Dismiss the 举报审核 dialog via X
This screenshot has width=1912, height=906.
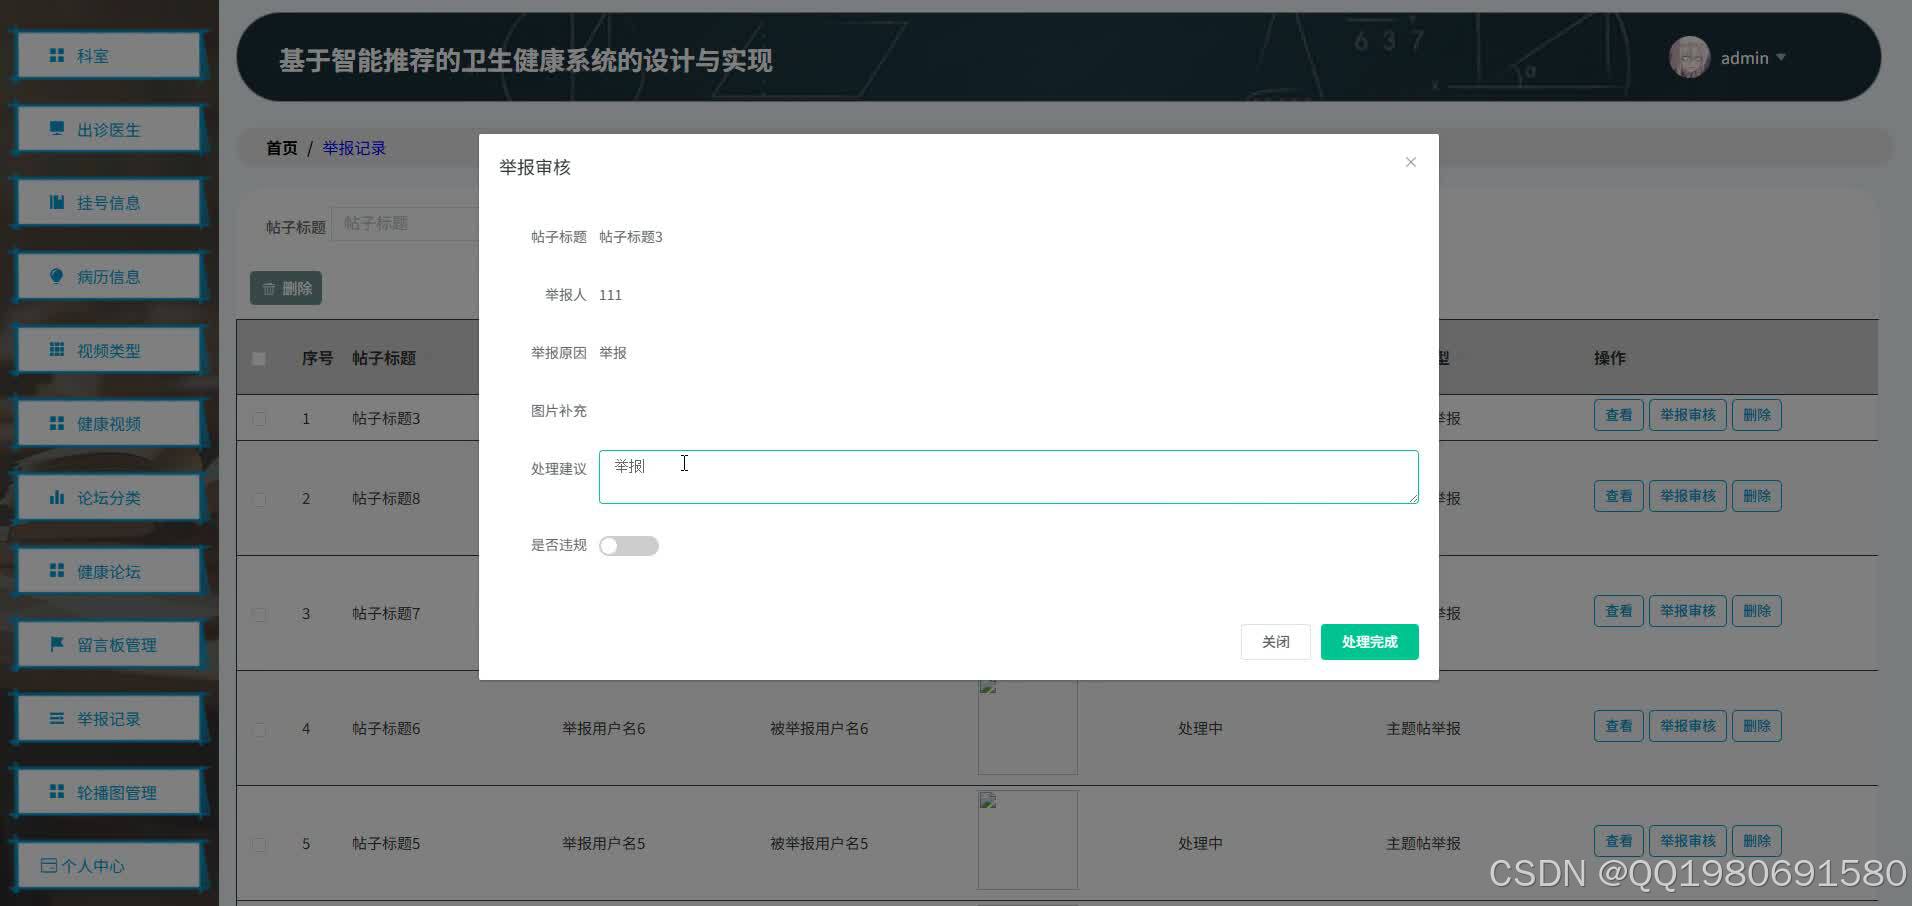pyautogui.click(x=1410, y=161)
